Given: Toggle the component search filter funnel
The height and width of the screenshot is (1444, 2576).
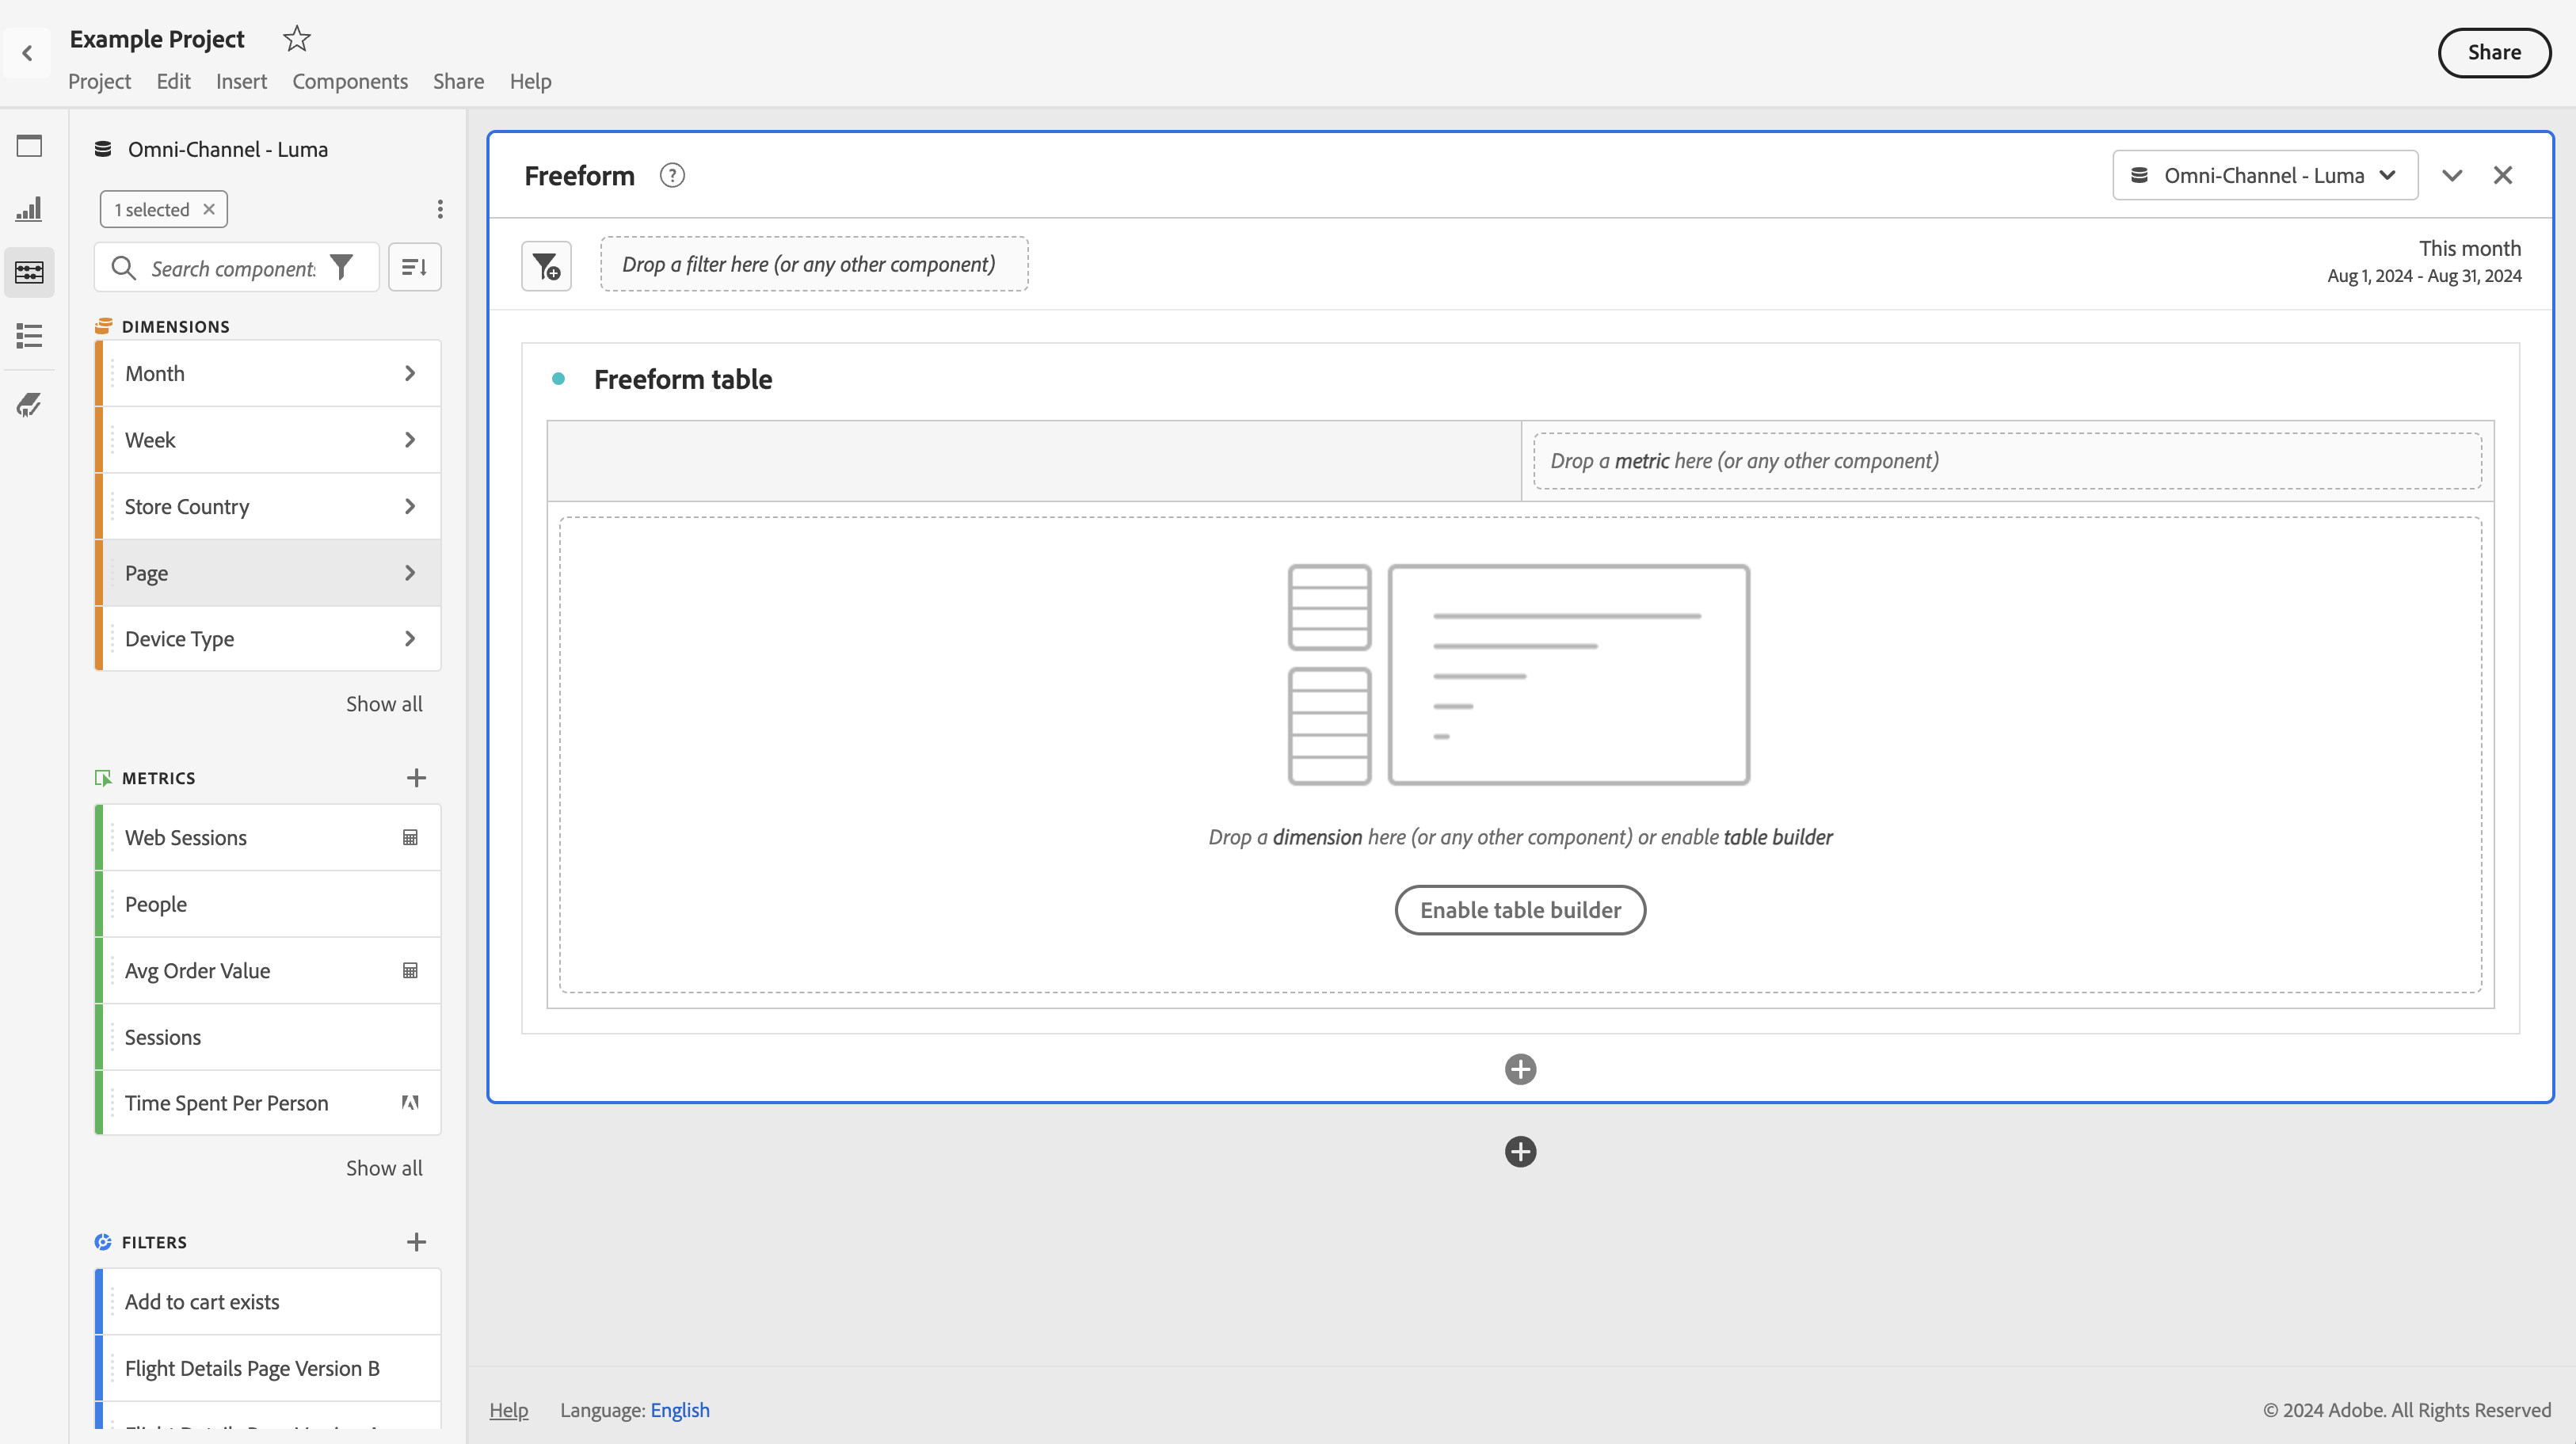Looking at the screenshot, I should (342, 267).
